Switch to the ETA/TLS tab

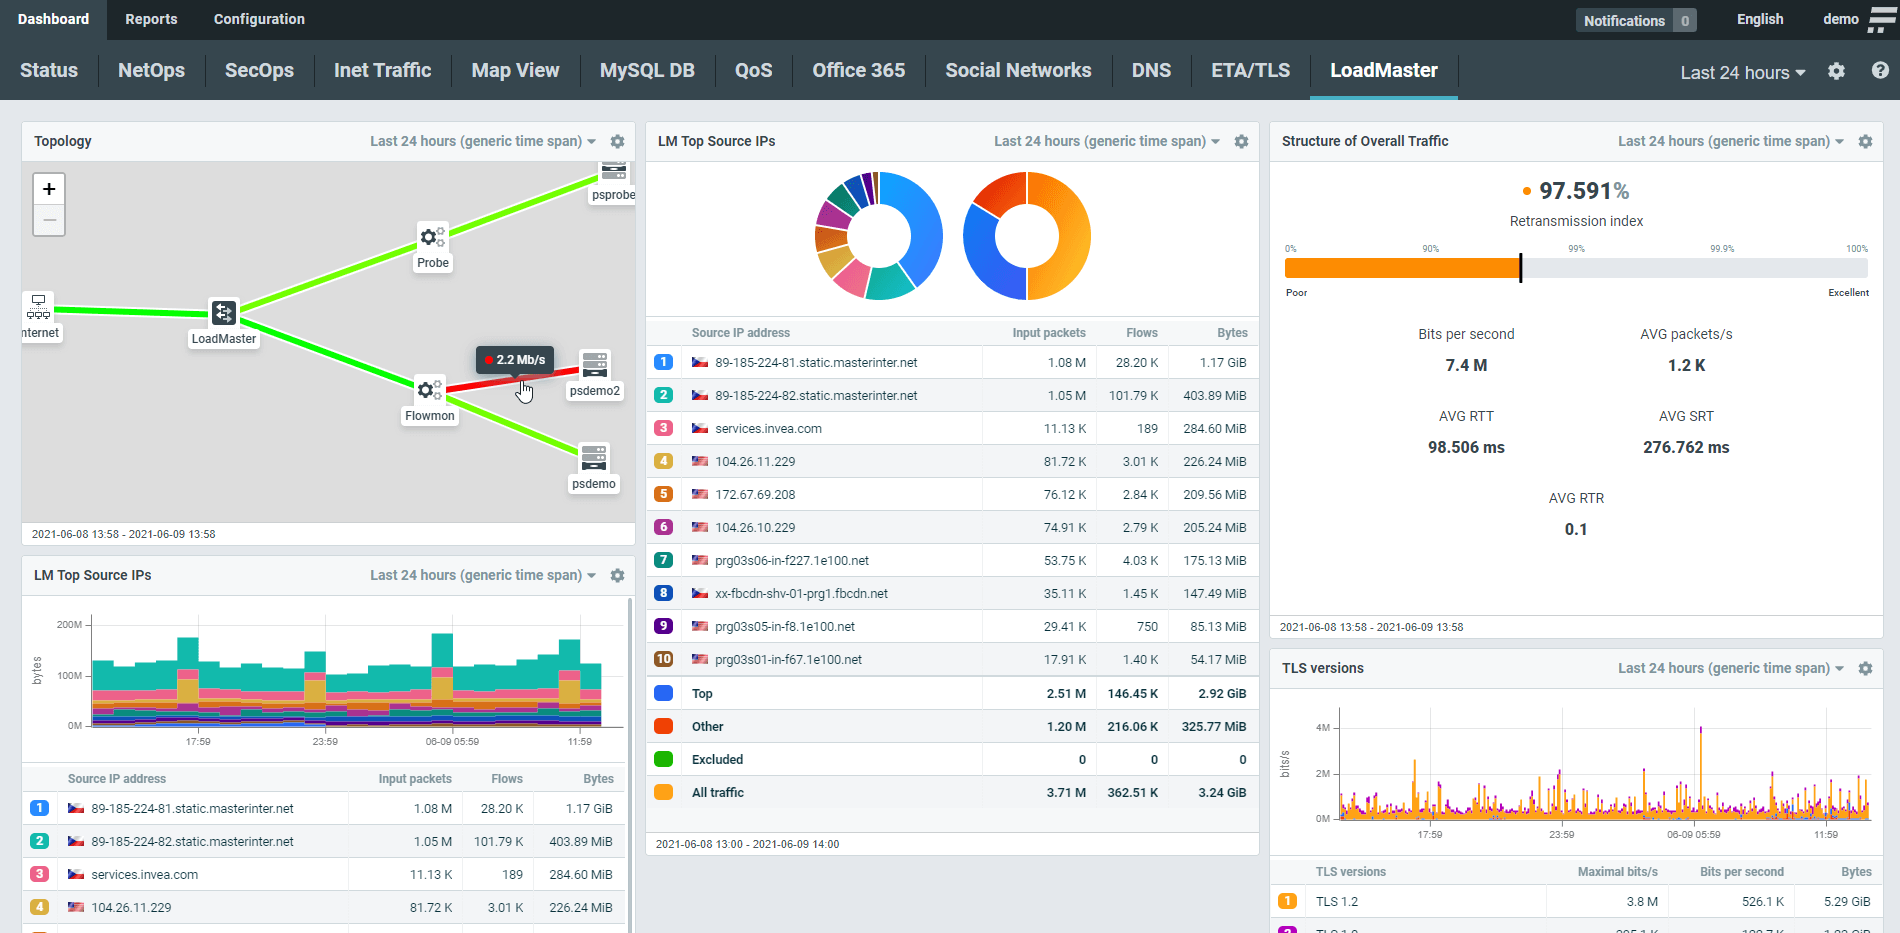coord(1250,70)
